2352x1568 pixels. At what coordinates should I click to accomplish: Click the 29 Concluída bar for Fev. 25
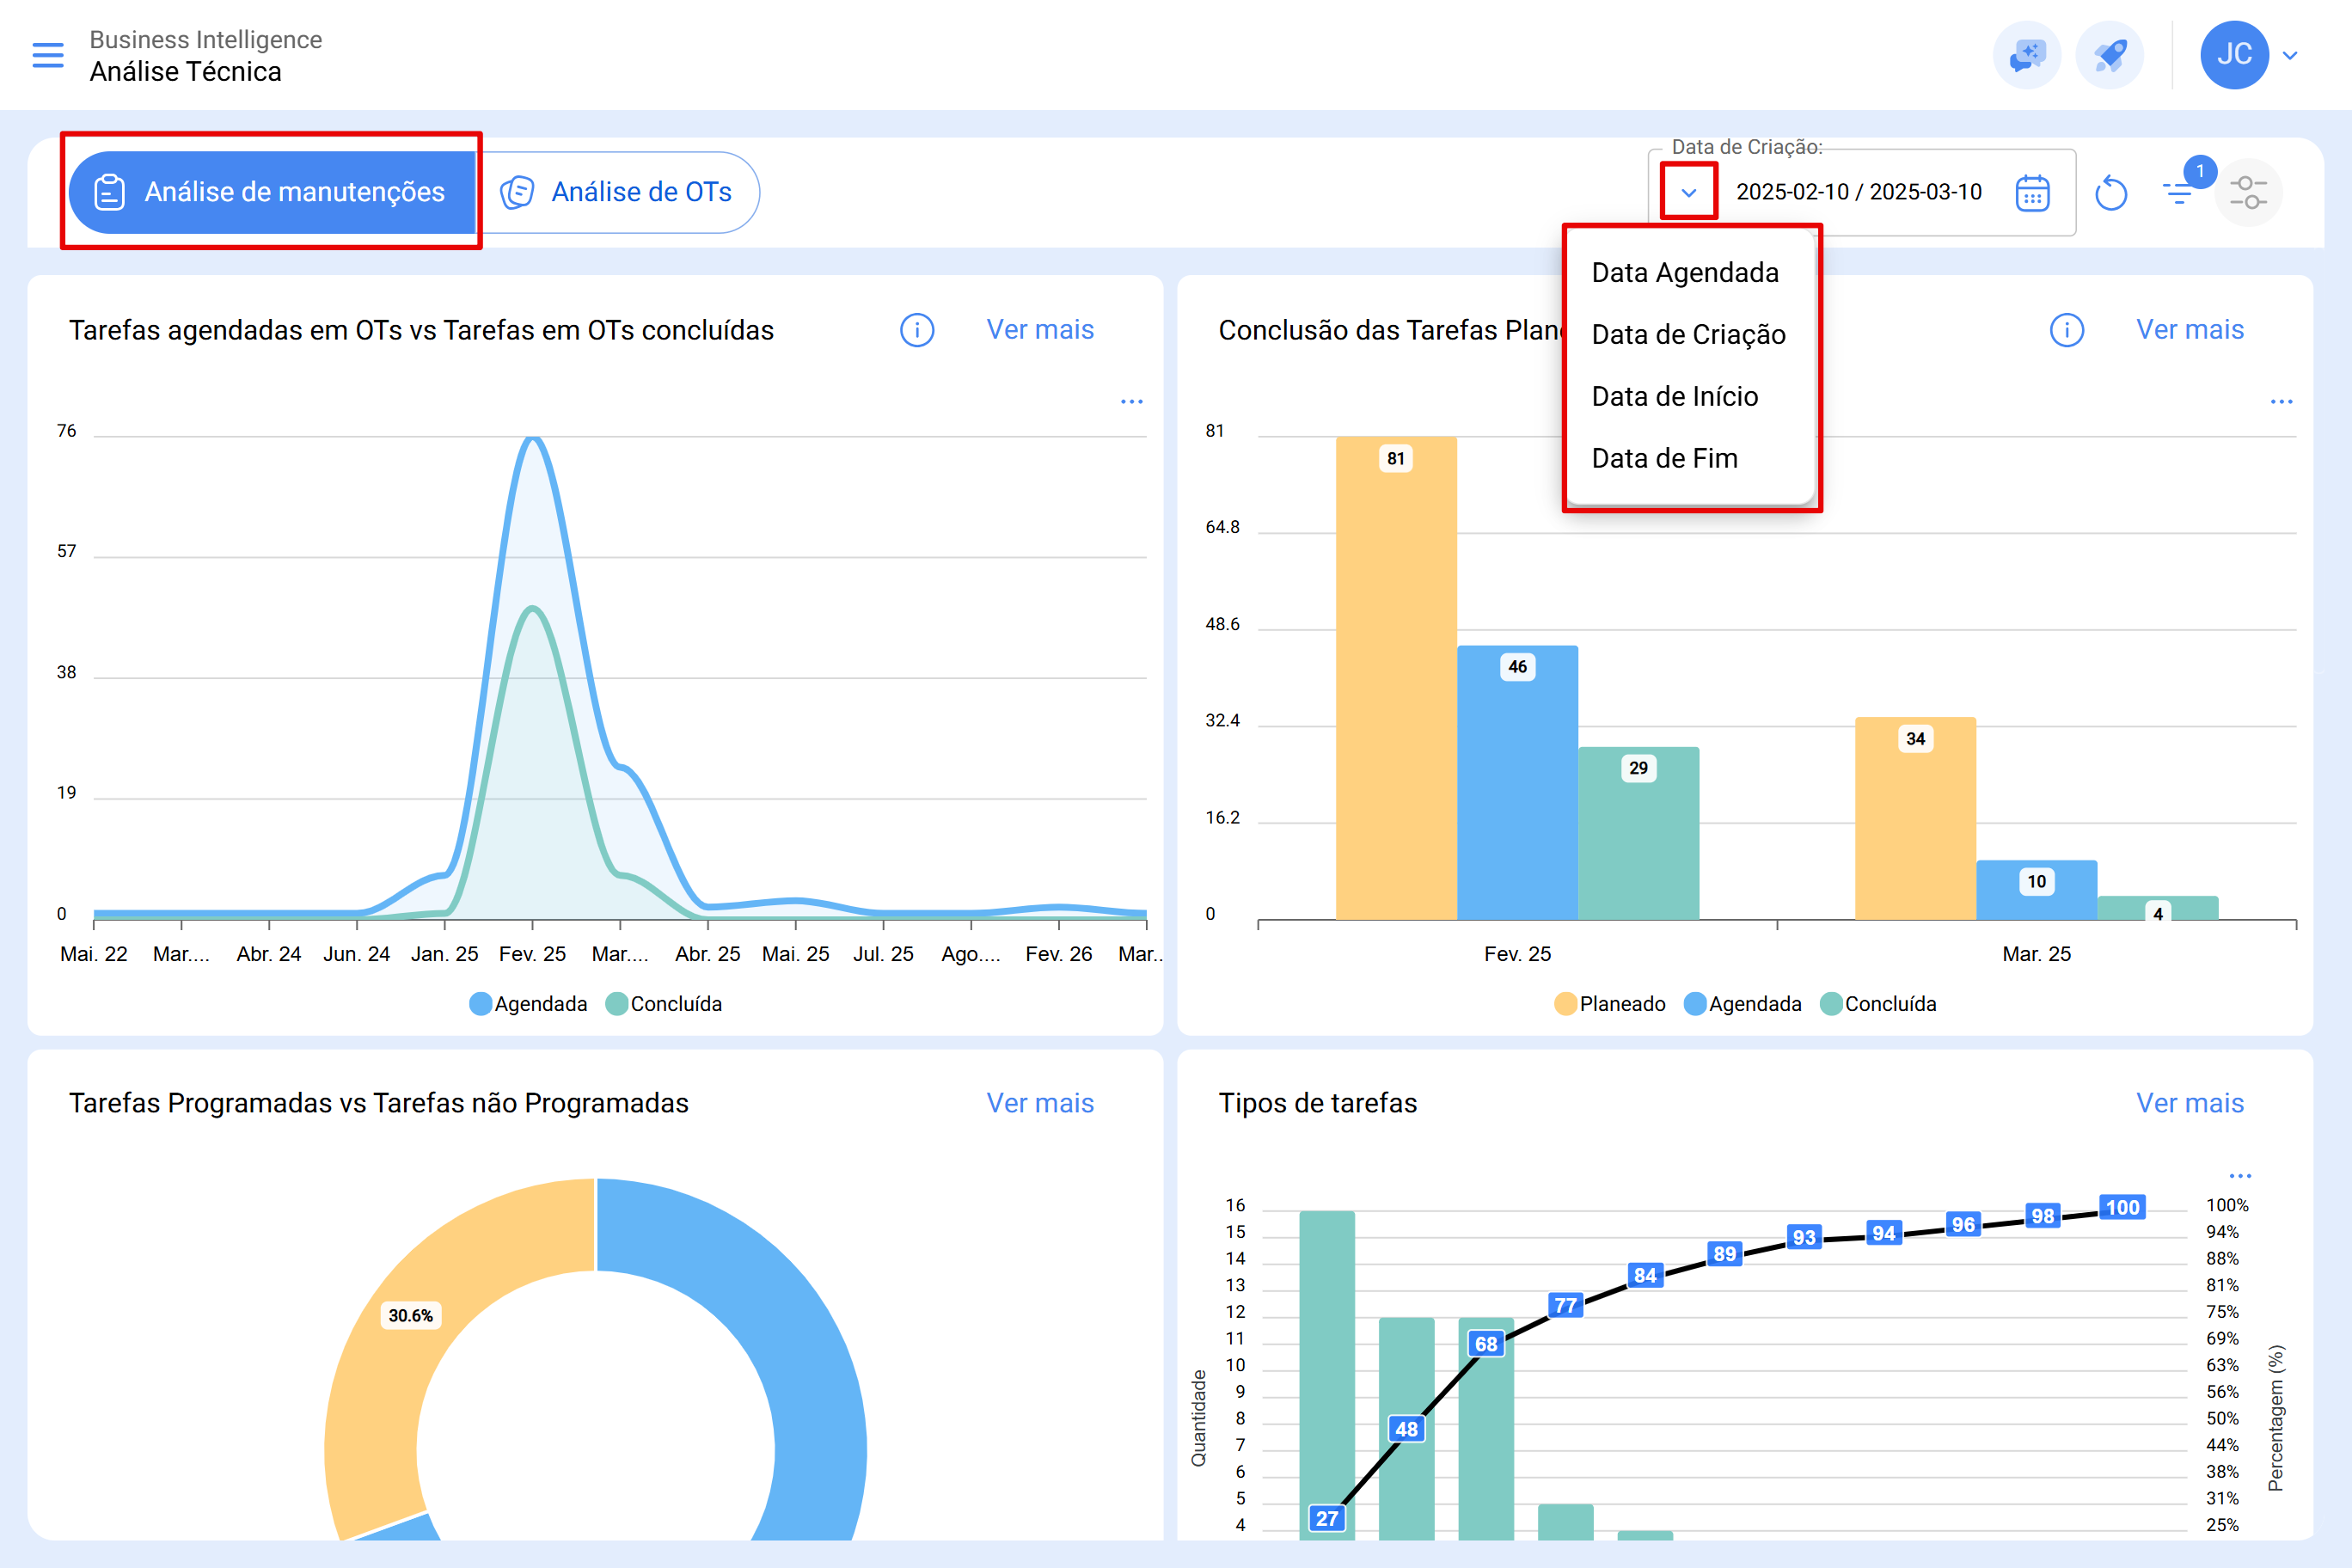coord(1638,833)
